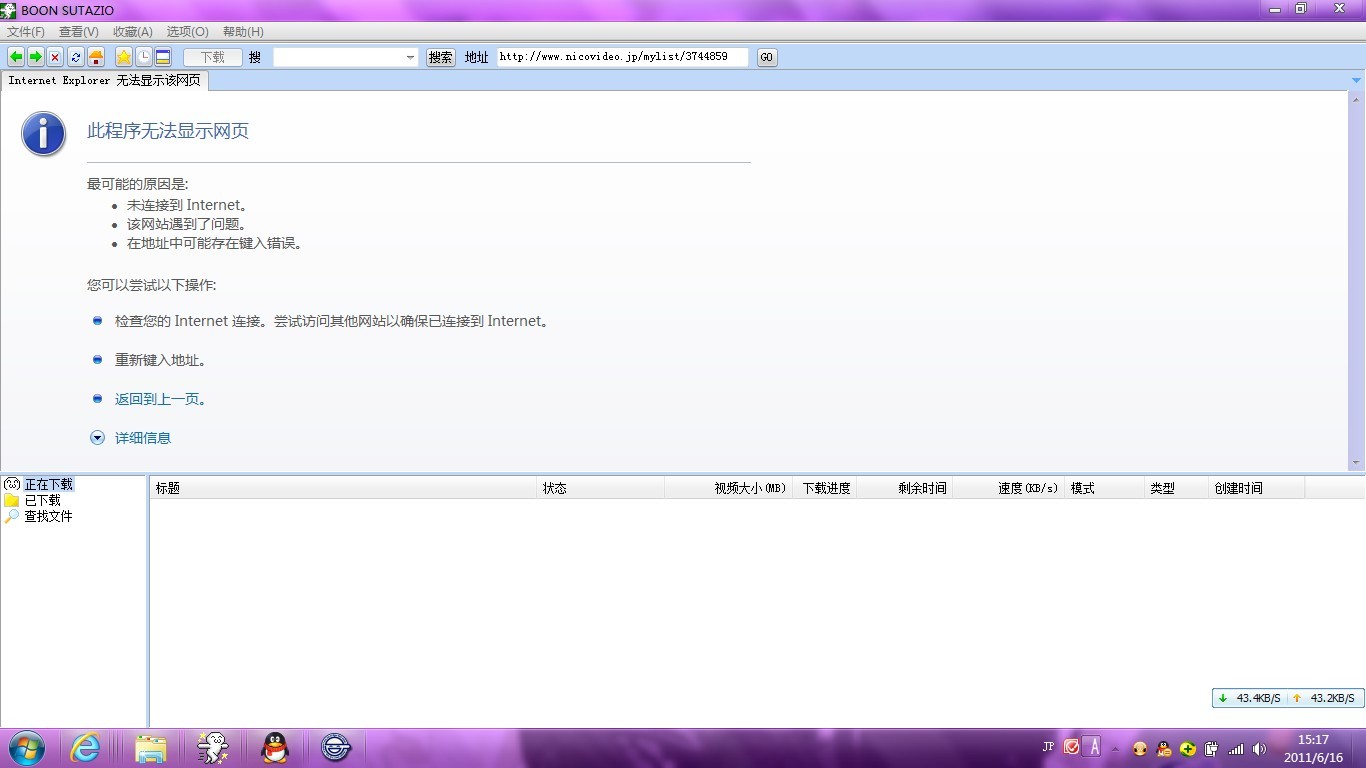This screenshot has width=1366, height=768.
Task: Select the Internet Explorer 无法显示该网页 tab
Action: 104,81
